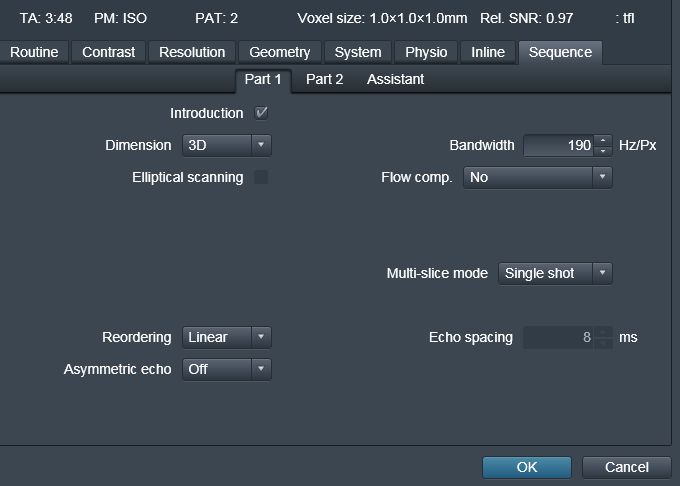Switch to the Contrast tab
Screen dimensions: 680x486
[109, 52]
